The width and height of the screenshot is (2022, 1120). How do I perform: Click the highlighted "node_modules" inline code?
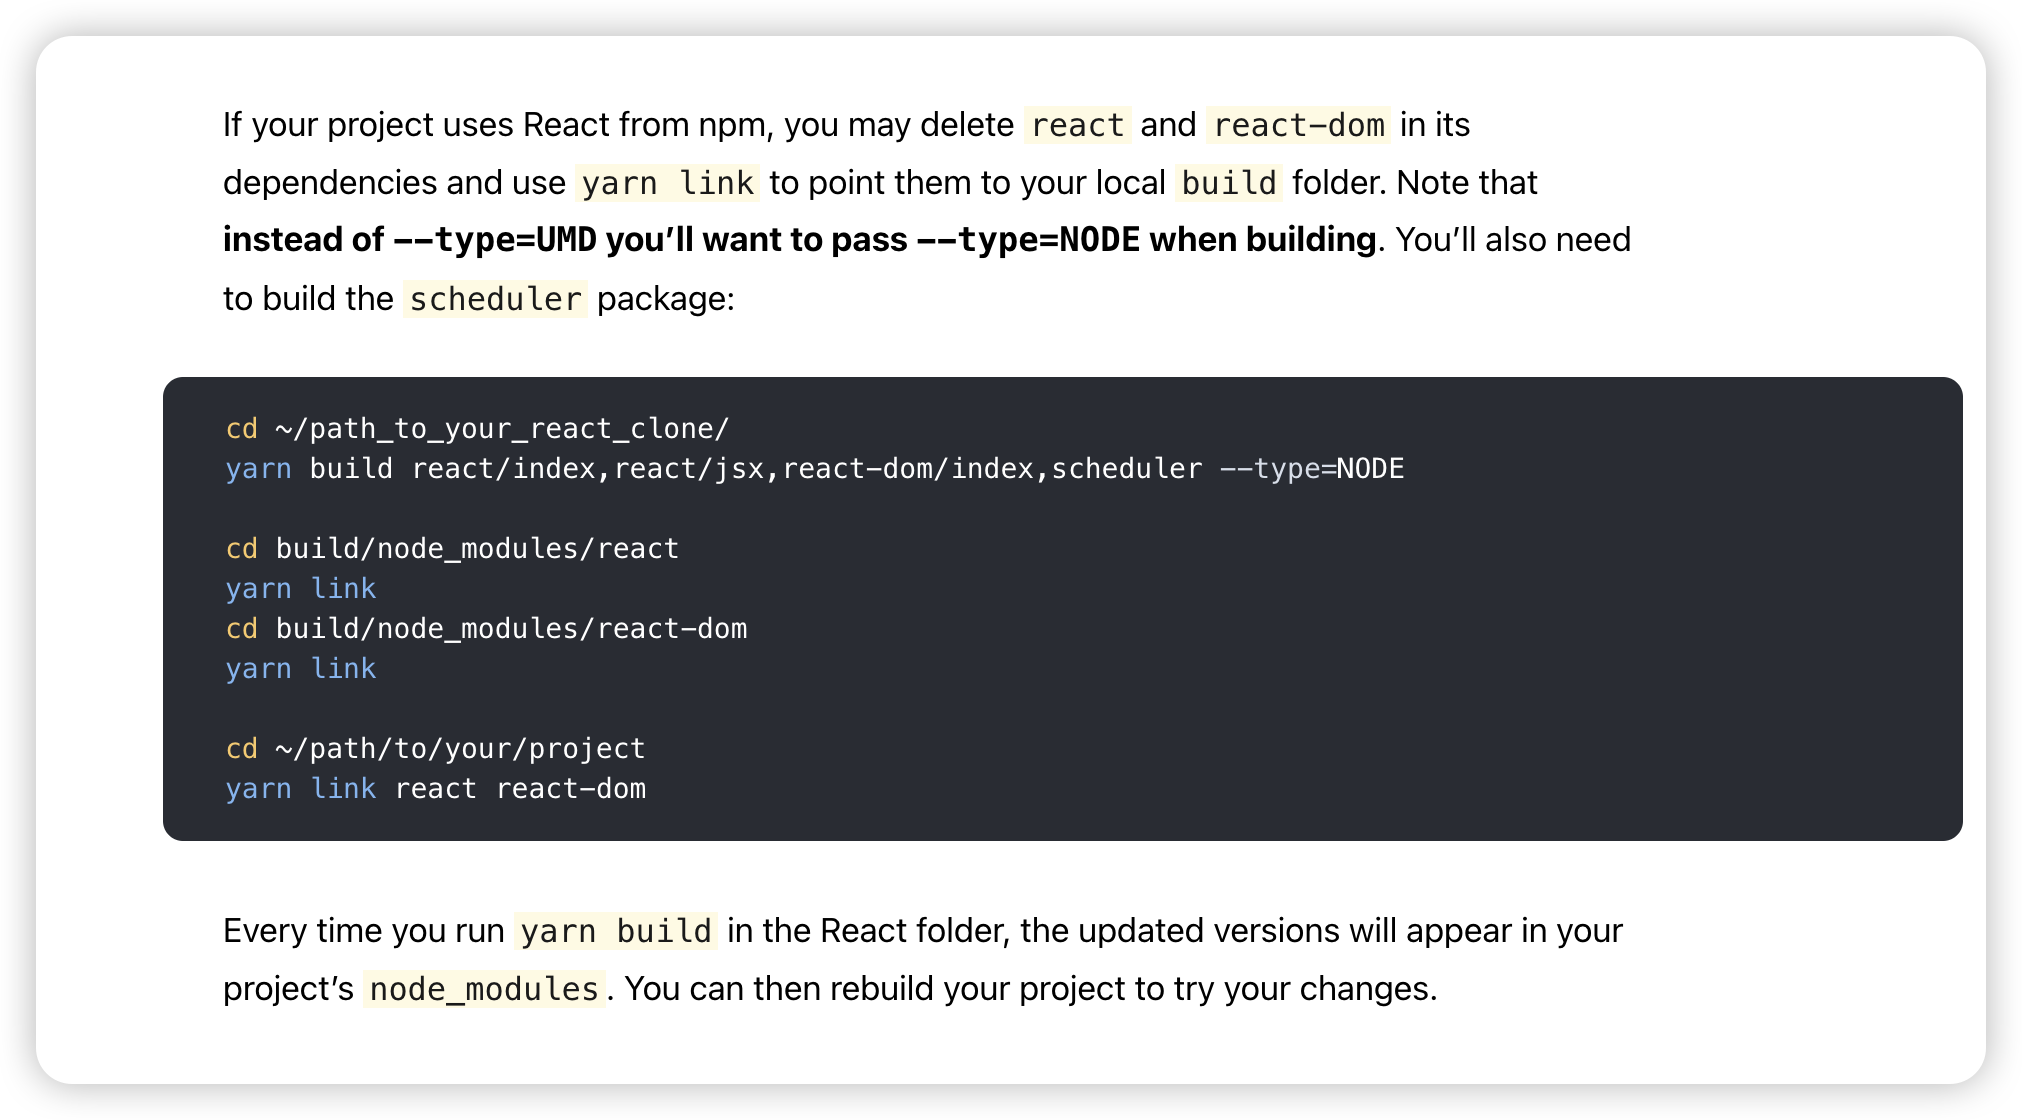coord(483,989)
